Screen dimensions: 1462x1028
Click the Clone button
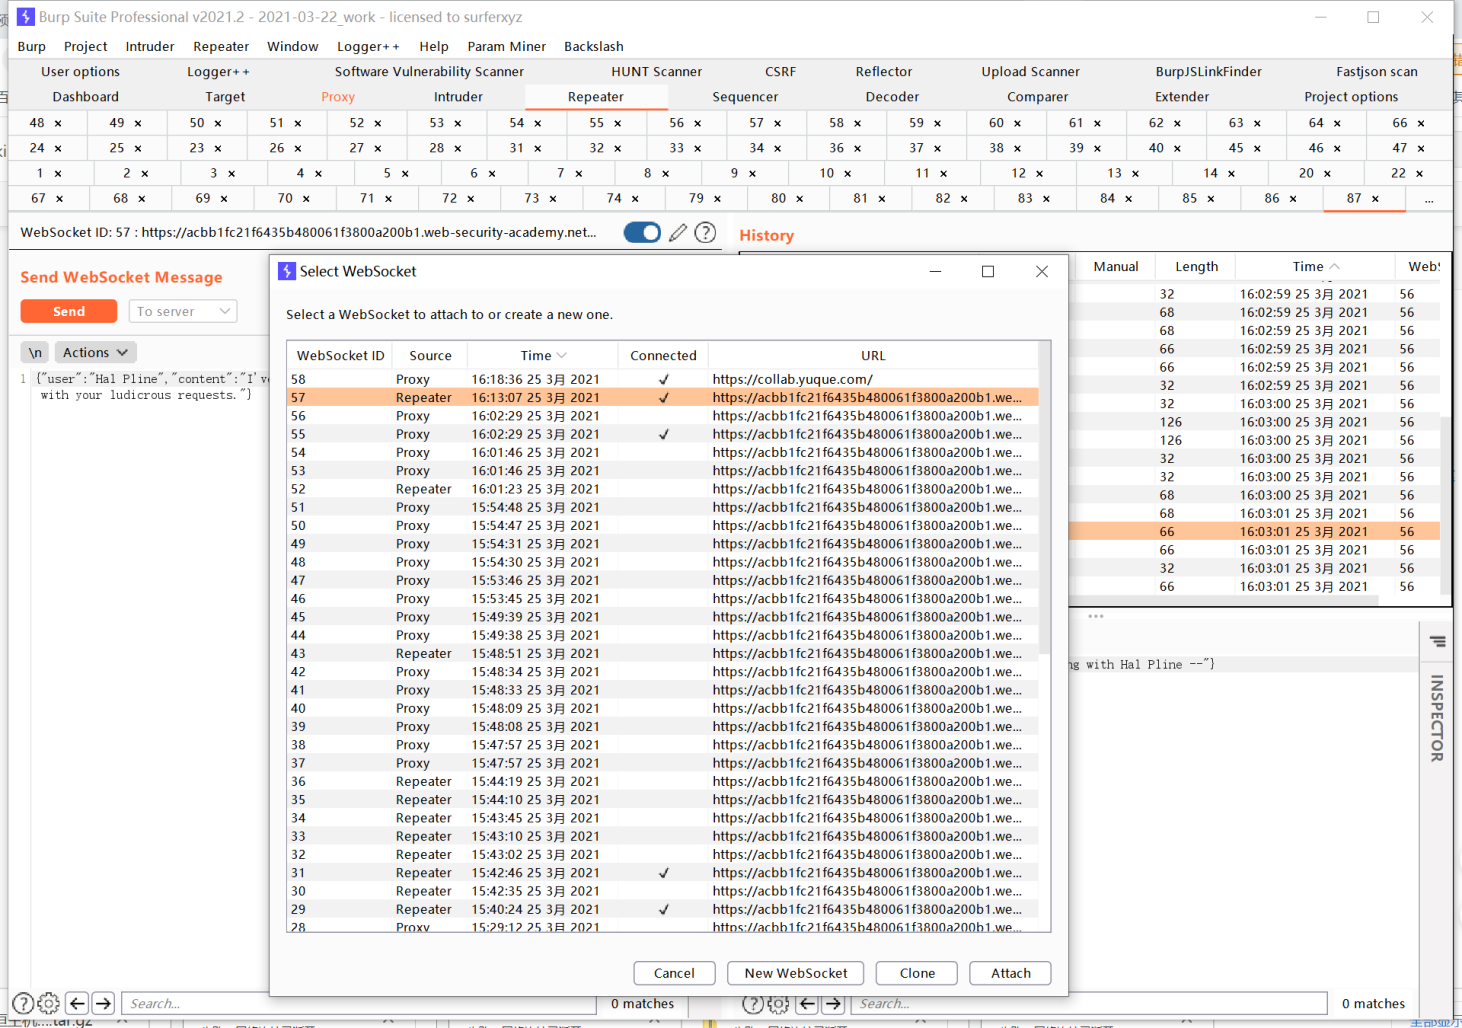click(x=917, y=973)
